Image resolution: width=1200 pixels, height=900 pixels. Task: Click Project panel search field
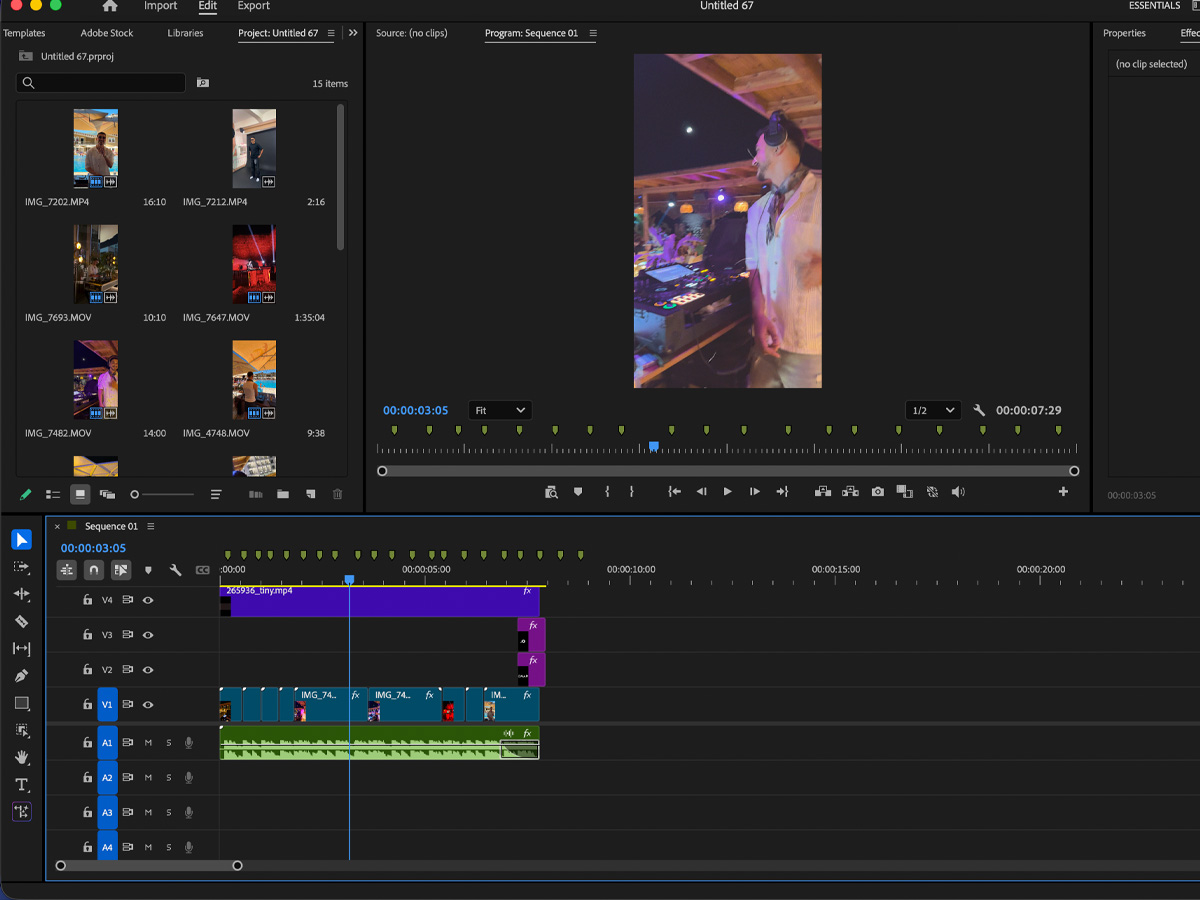pos(101,83)
